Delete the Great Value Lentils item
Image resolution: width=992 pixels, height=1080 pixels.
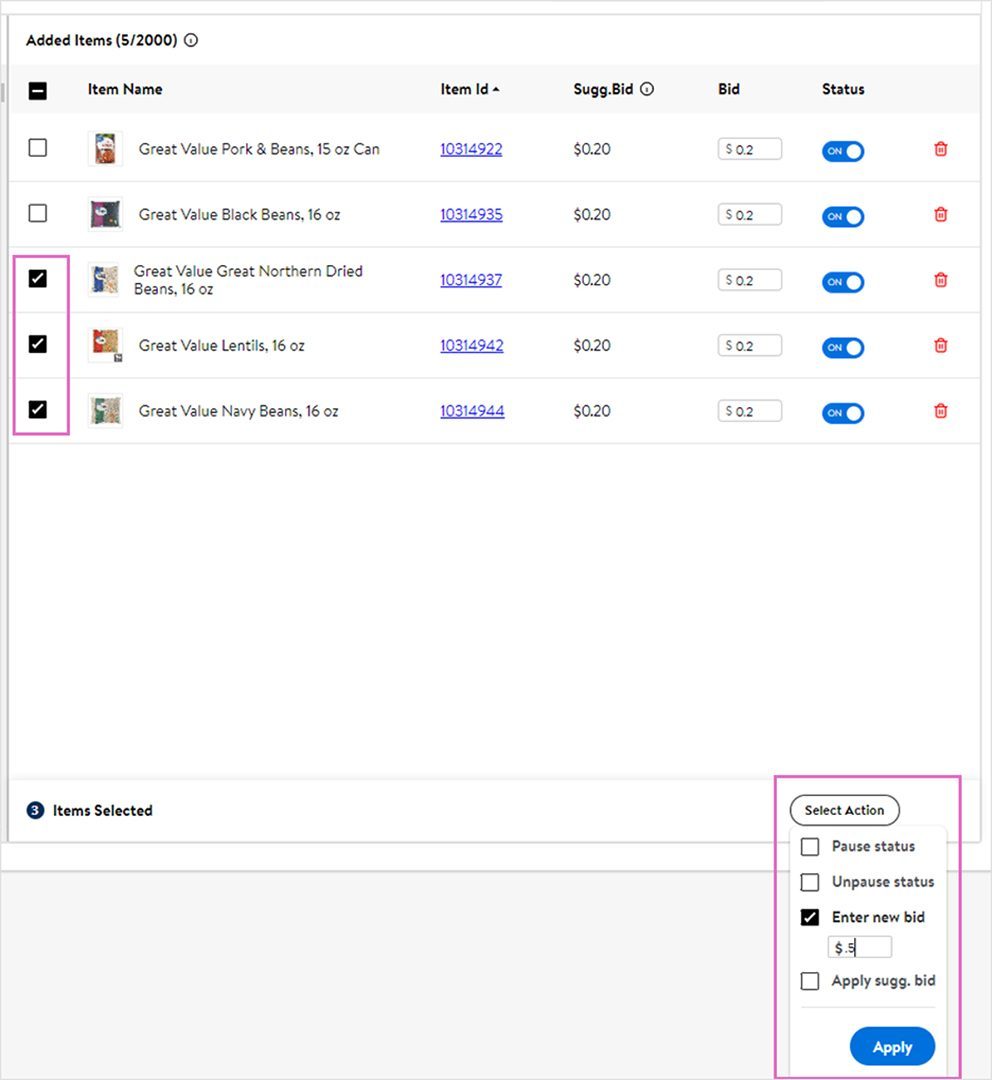click(x=940, y=345)
